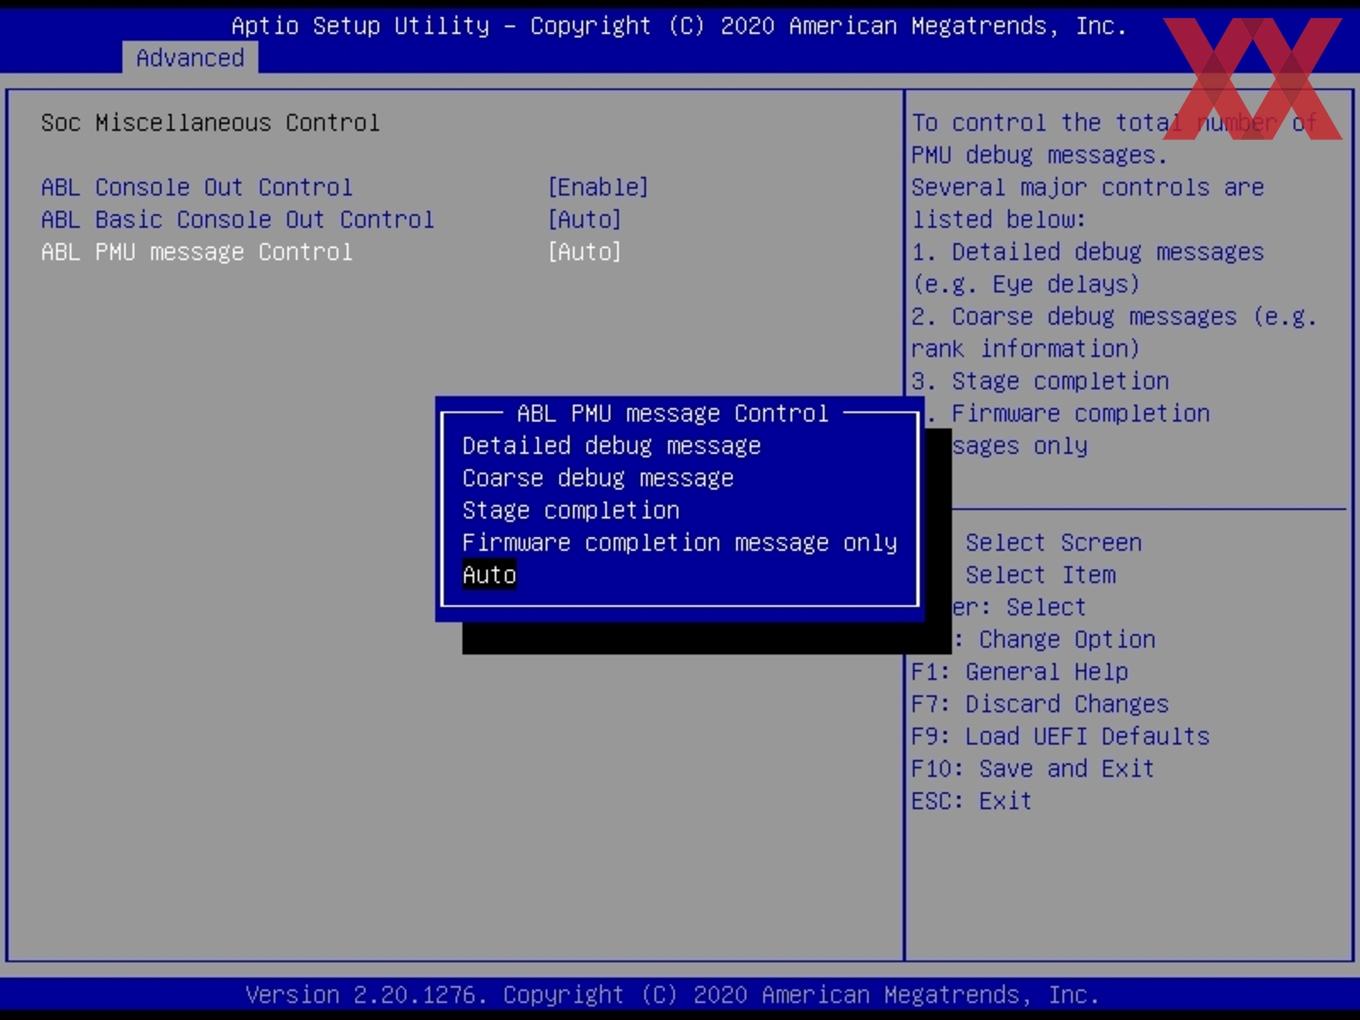1360x1020 pixels.
Task: Click the Select Screen key hint
Action: pos(1053,542)
